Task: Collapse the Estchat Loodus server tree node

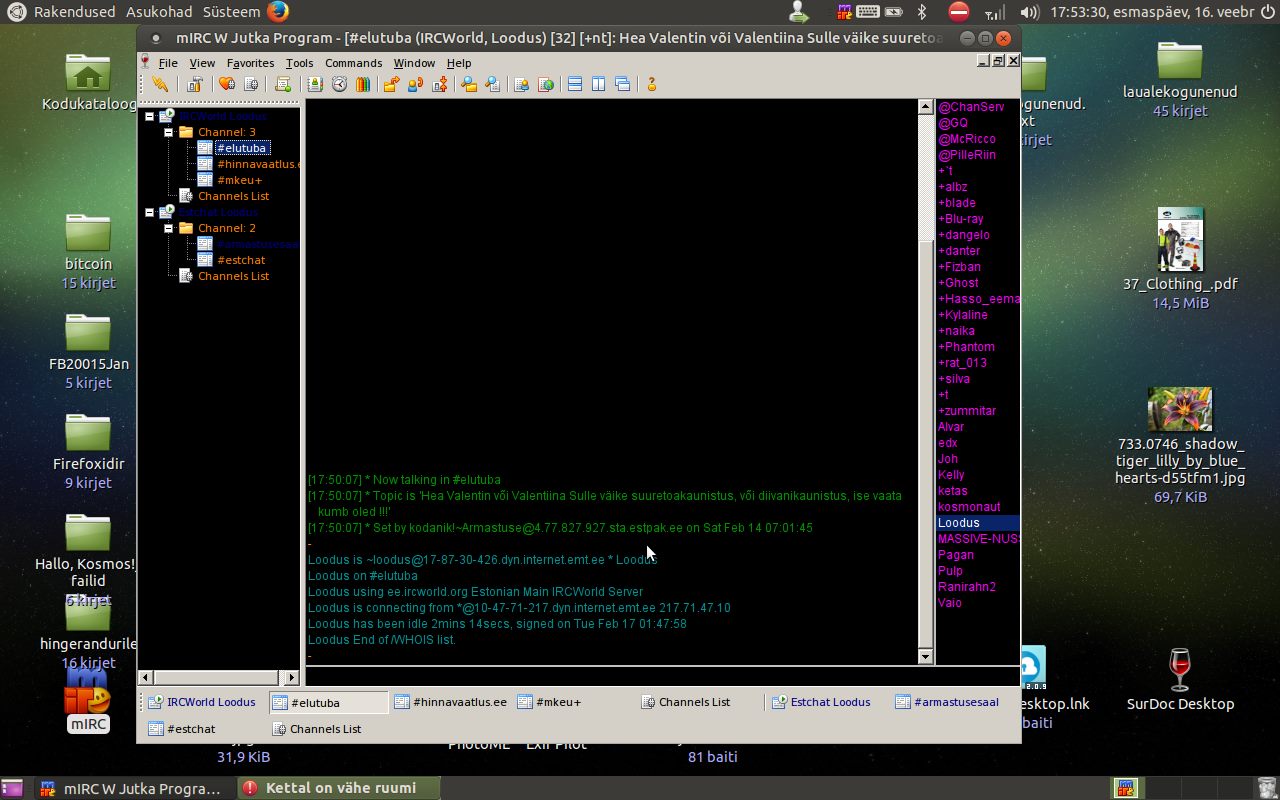Action: pyautogui.click(x=149, y=212)
